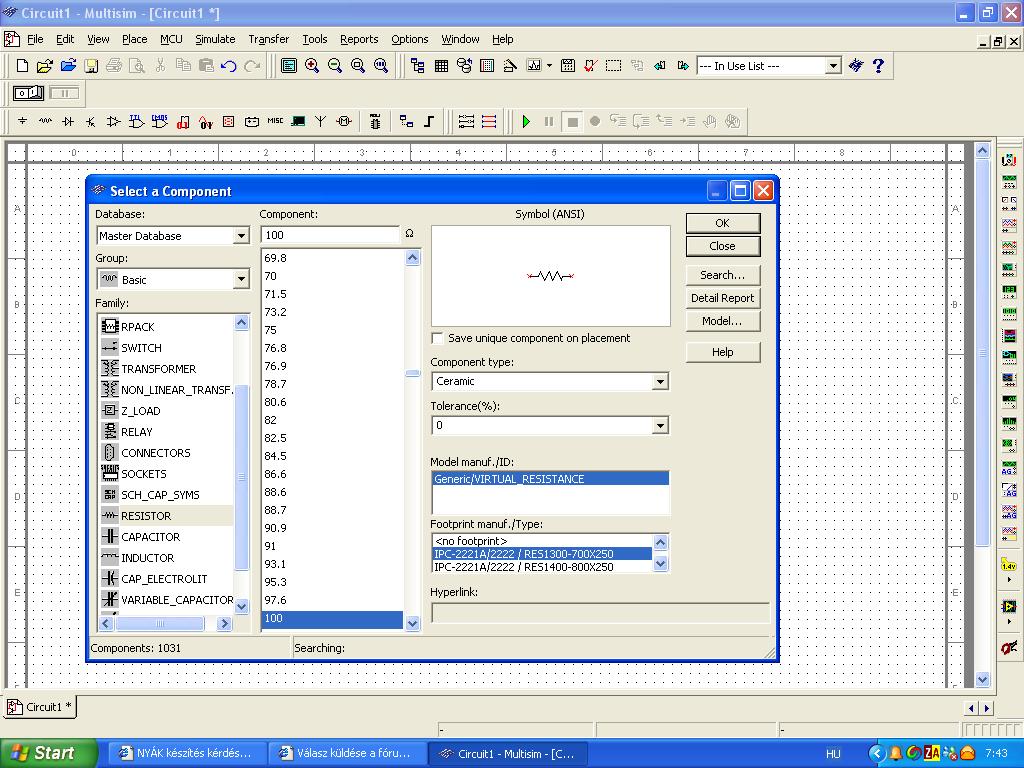Click the Stop simulation button
Image resolution: width=1024 pixels, height=768 pixels.
point(573,121)
